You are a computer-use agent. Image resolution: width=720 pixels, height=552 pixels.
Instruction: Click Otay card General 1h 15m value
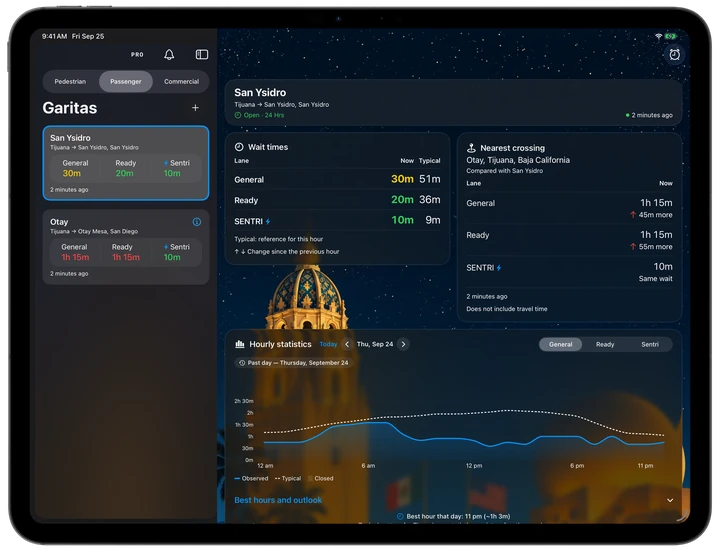pyautogui.click(x=75, y=257)
